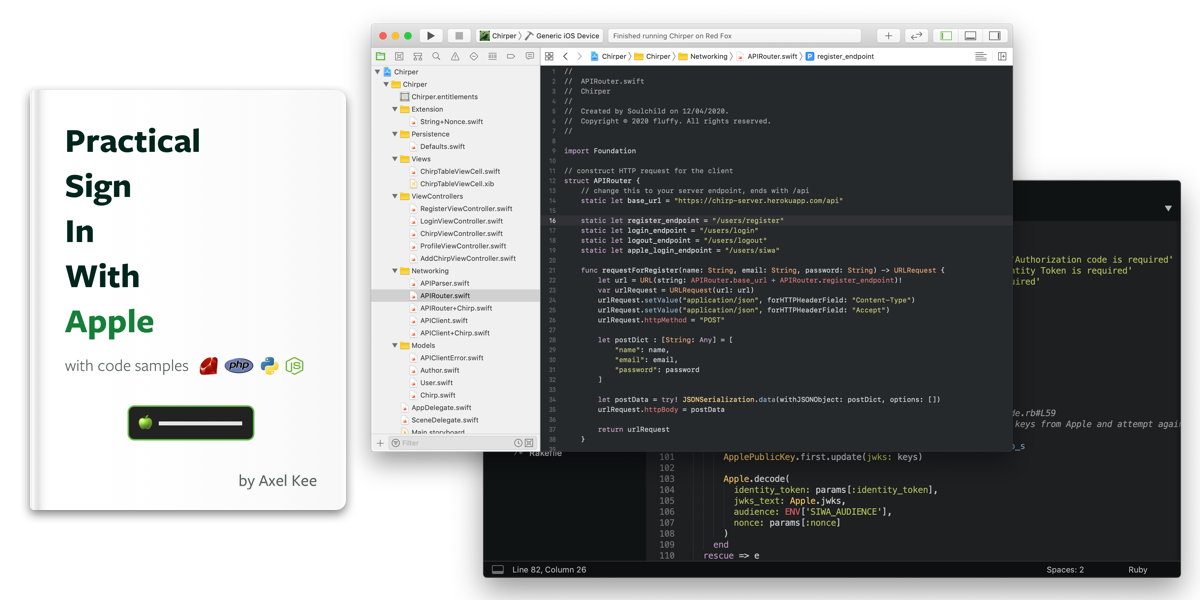Open the Issue navigator warning icon
1200x600 pixels.
[x=455, y=57]
